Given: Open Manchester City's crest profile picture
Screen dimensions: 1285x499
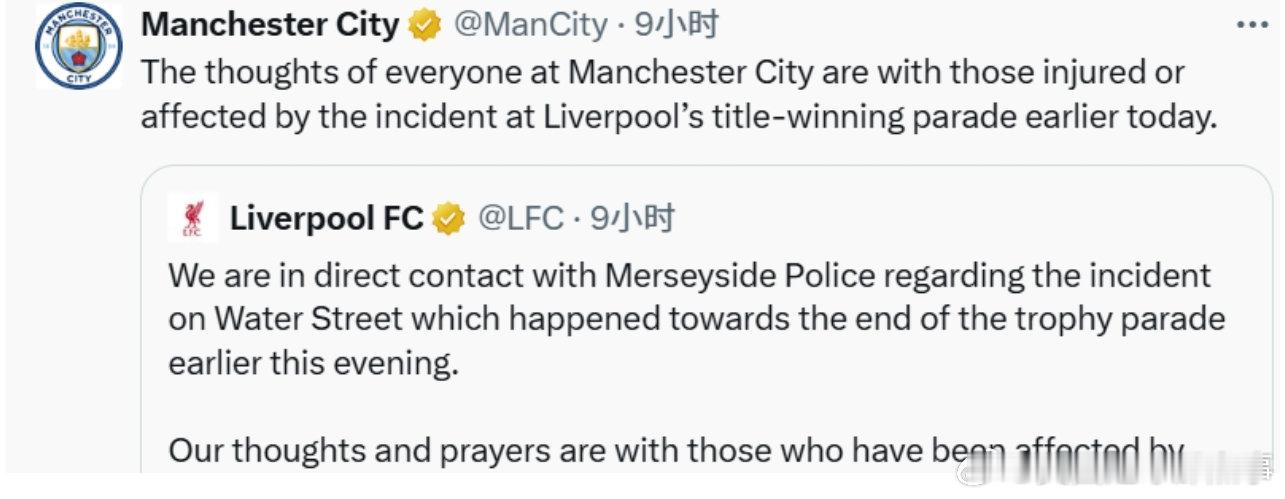Looking at the screenshot, I should [78, 46].
